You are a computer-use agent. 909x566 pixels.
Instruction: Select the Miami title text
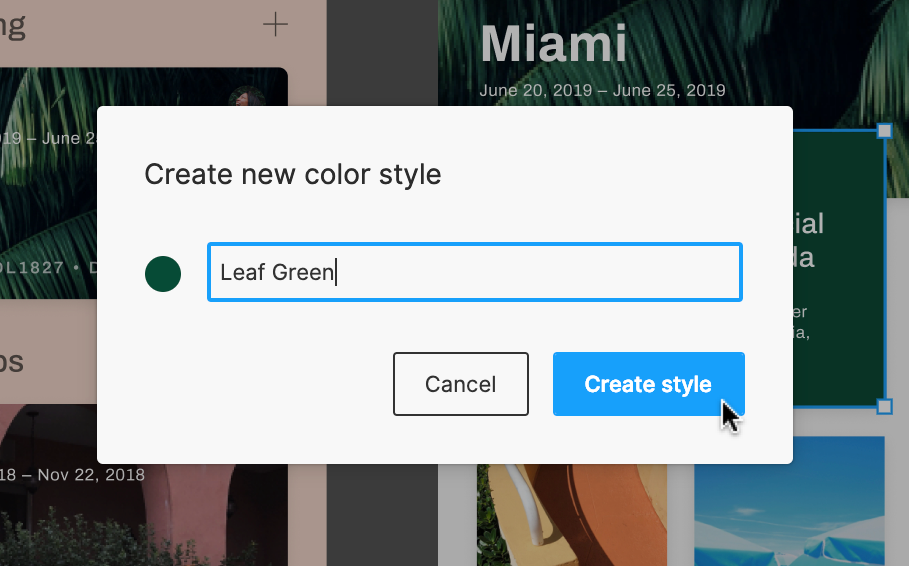(553, 45)
